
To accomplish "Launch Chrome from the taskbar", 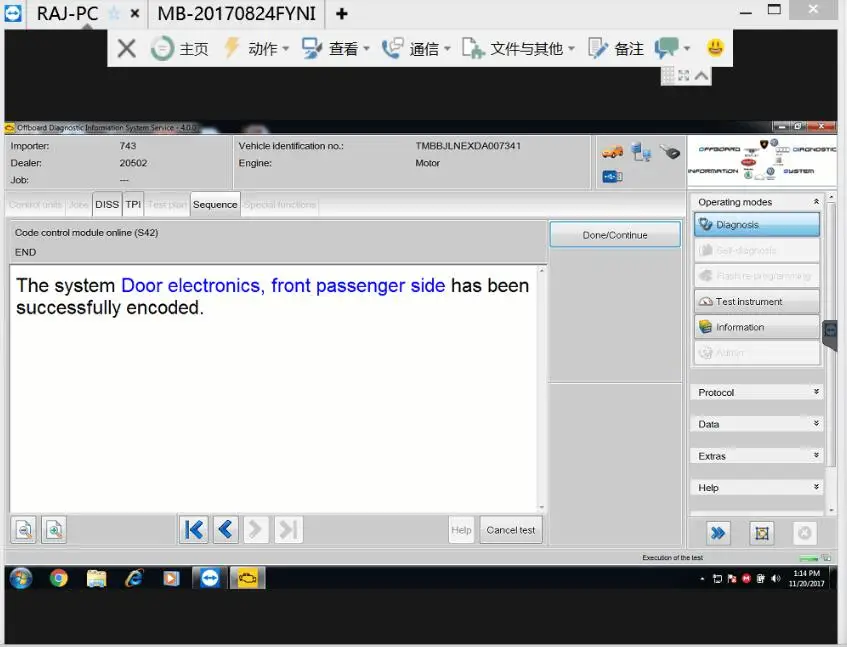I will 58,578.
